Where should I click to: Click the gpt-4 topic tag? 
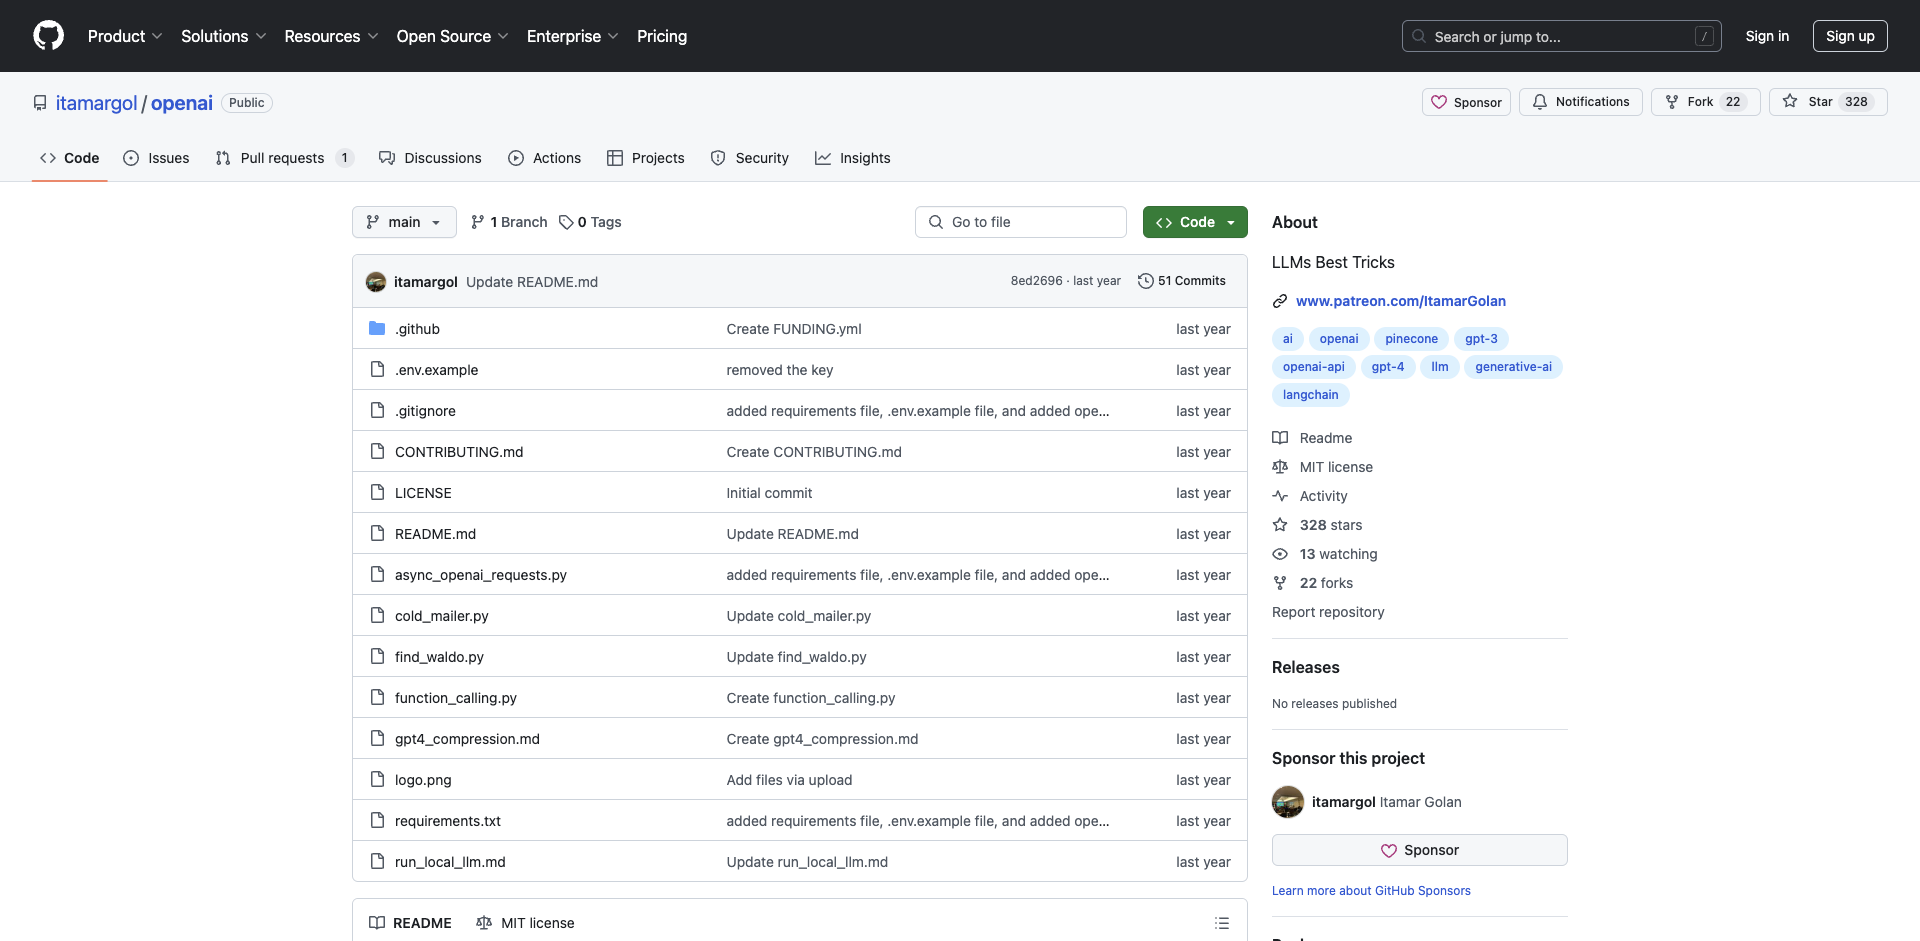(x=1388, y=367)
